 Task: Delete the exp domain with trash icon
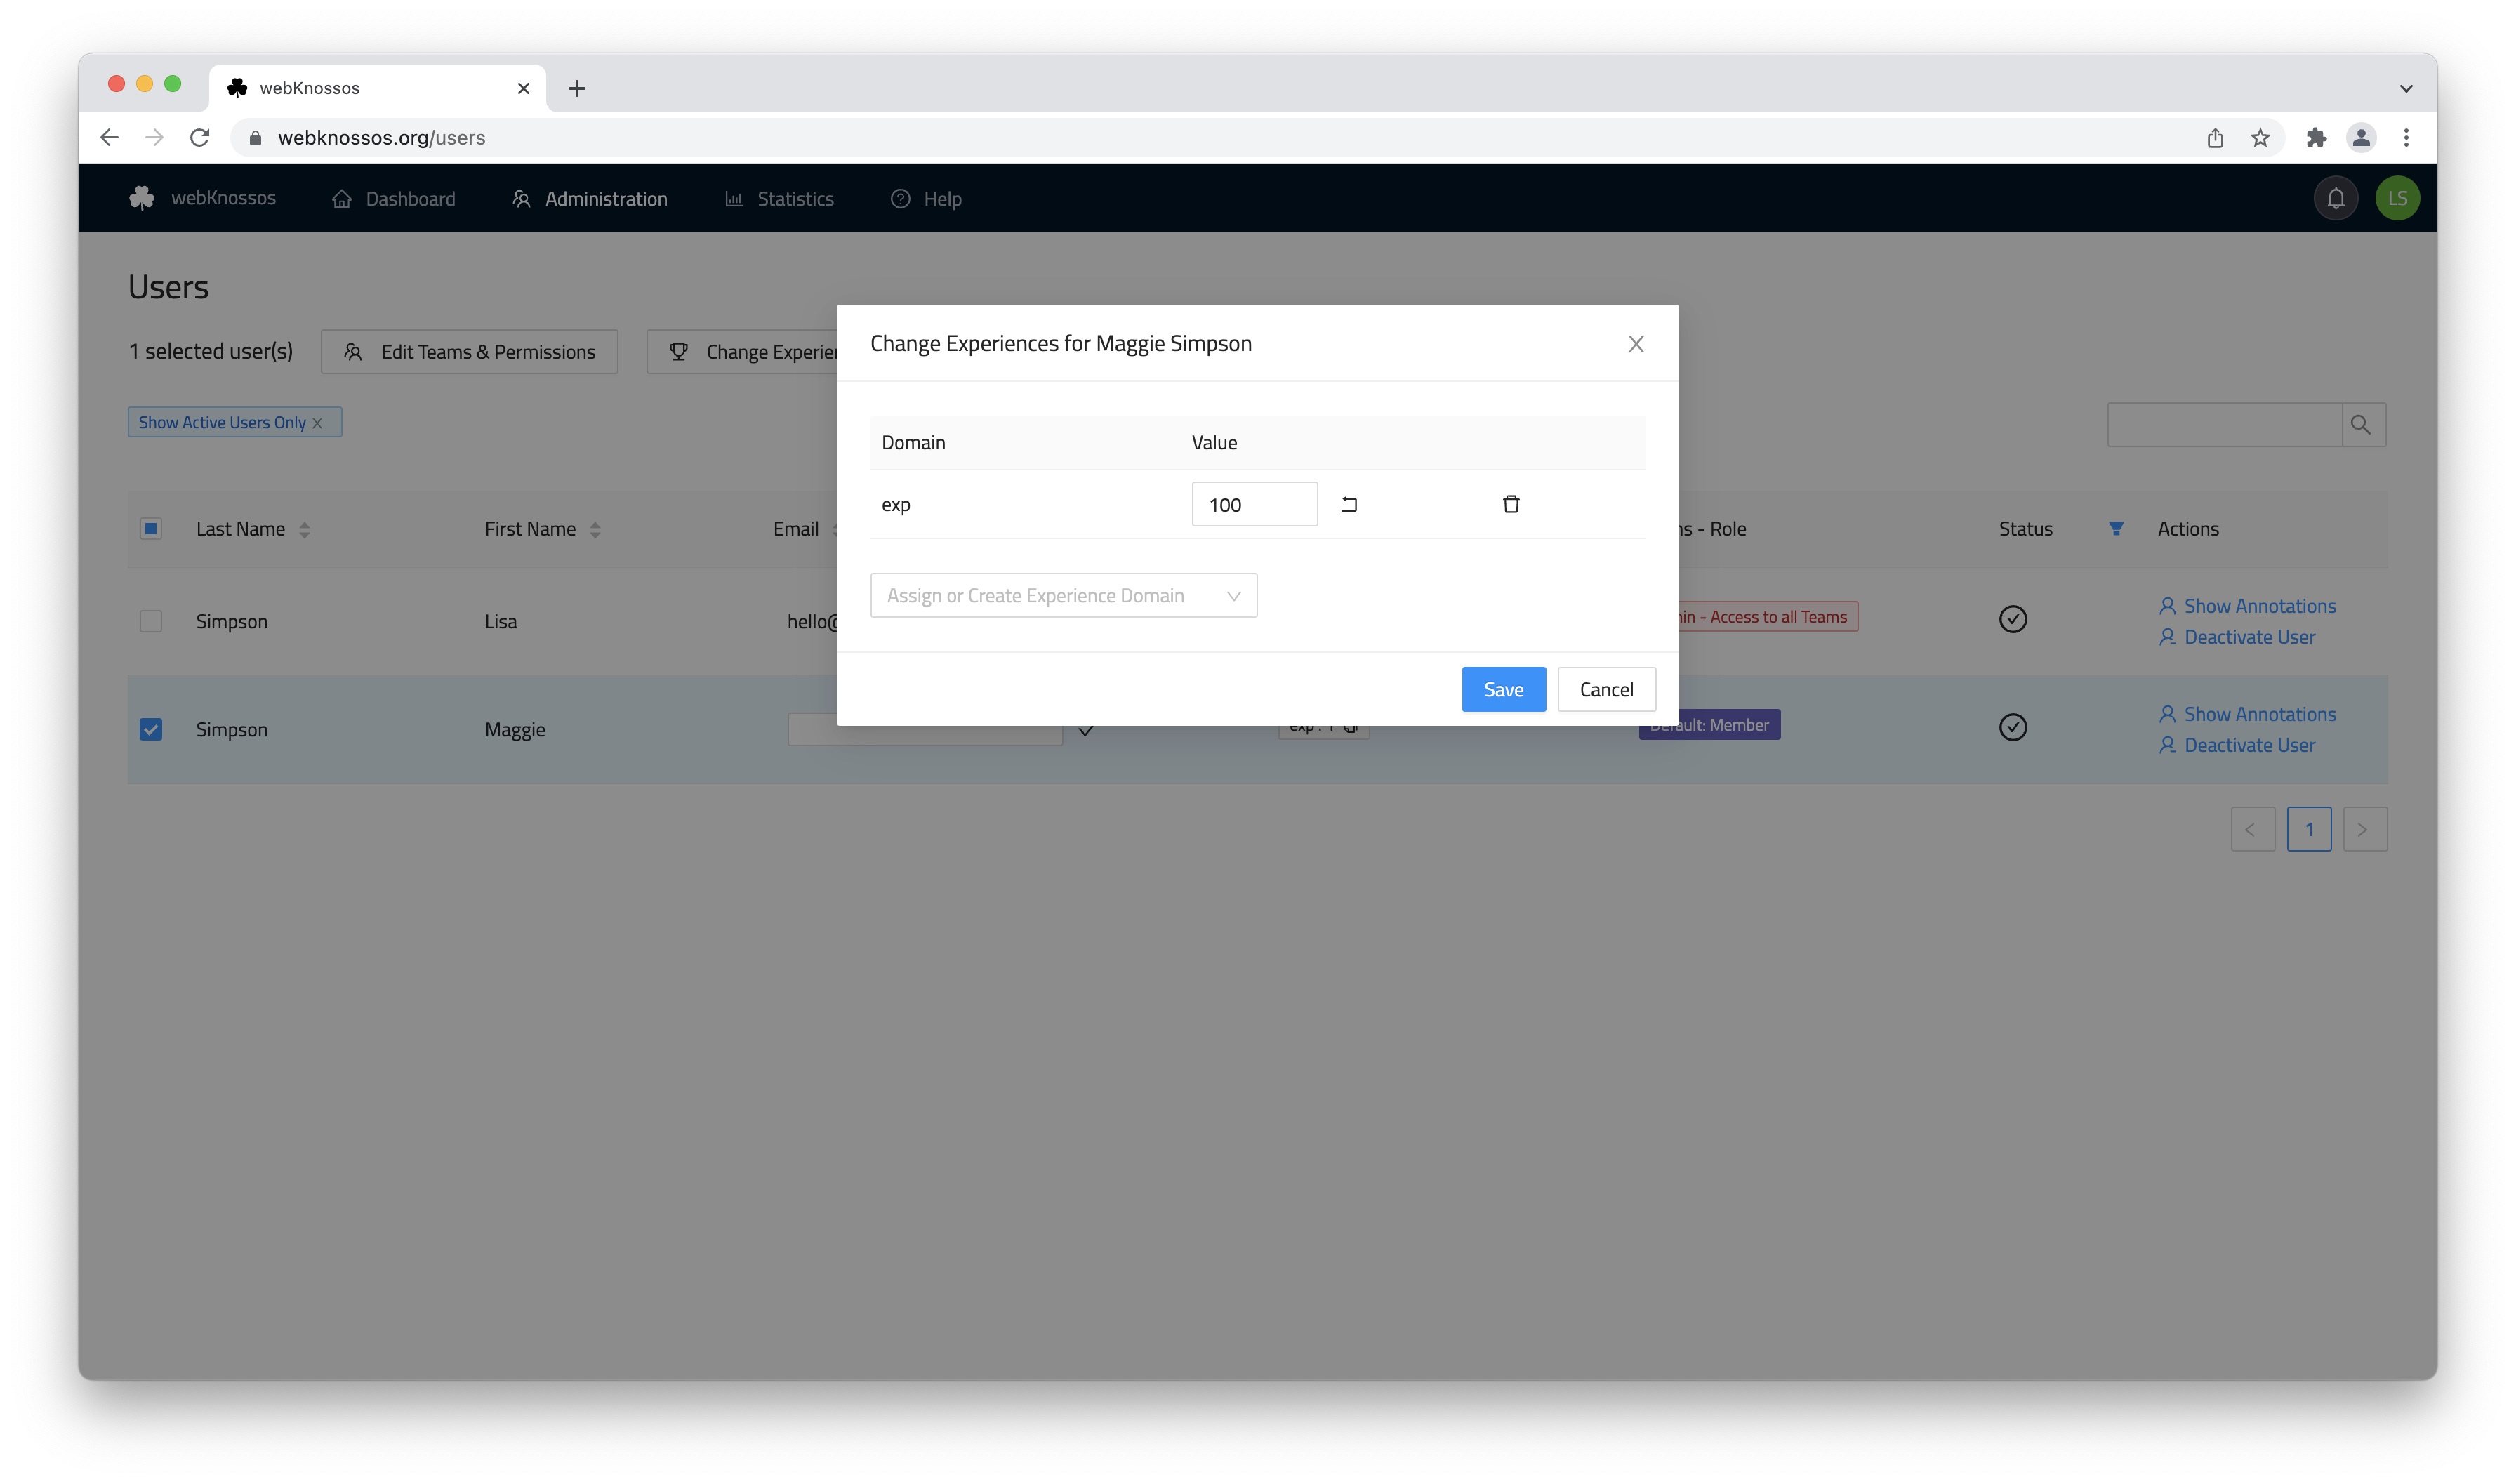click(1511, 504)
